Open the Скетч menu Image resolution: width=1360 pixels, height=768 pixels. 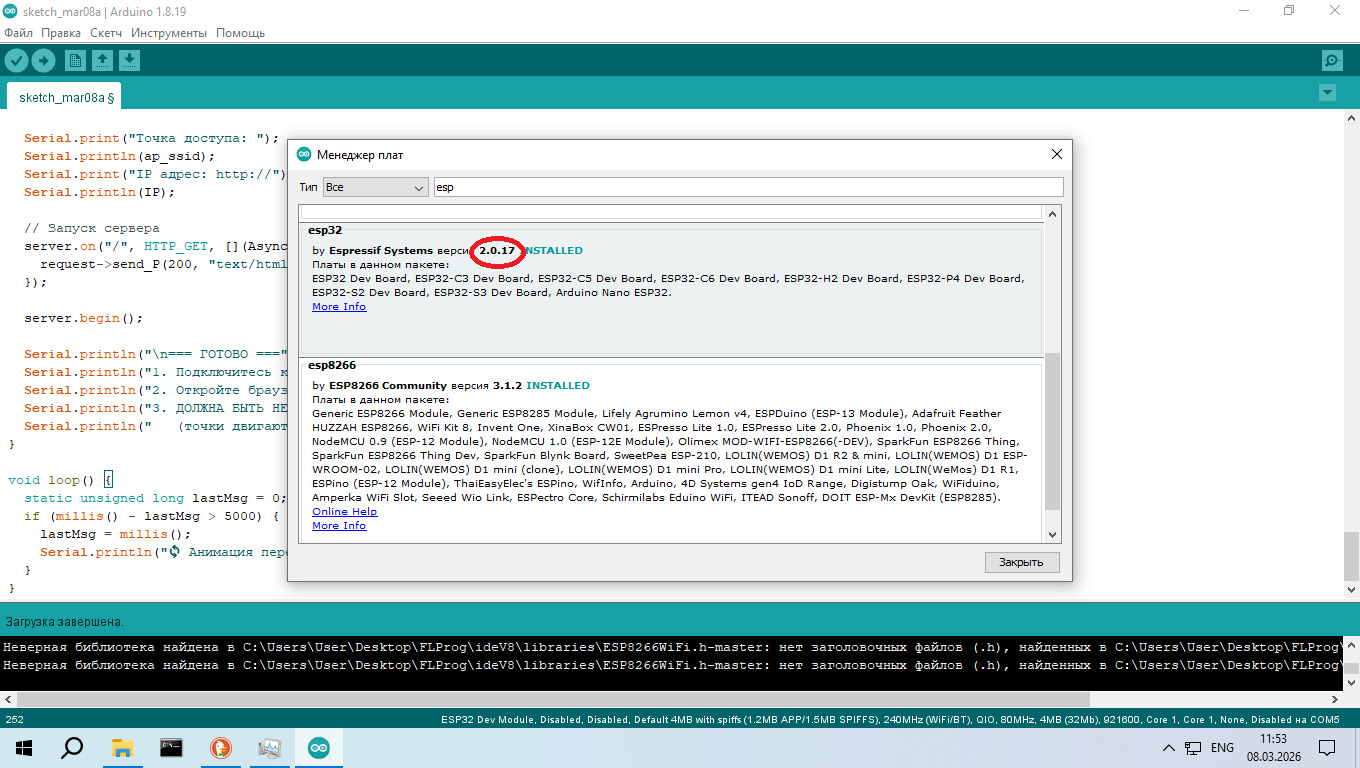pyautogui.click(x=106, y=33)
